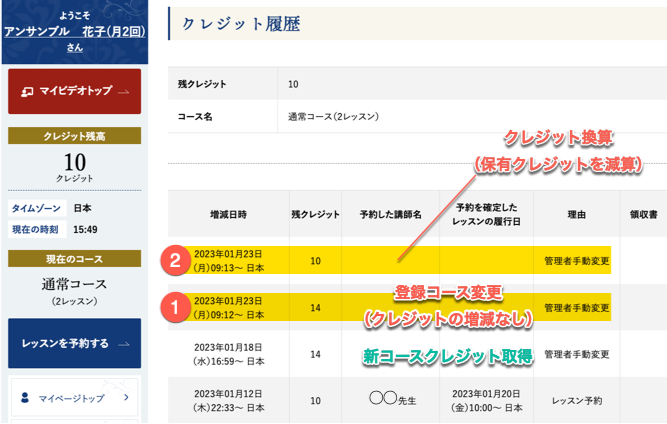Expand the マイページトップ chevron
667x424 pixels.
126,398
